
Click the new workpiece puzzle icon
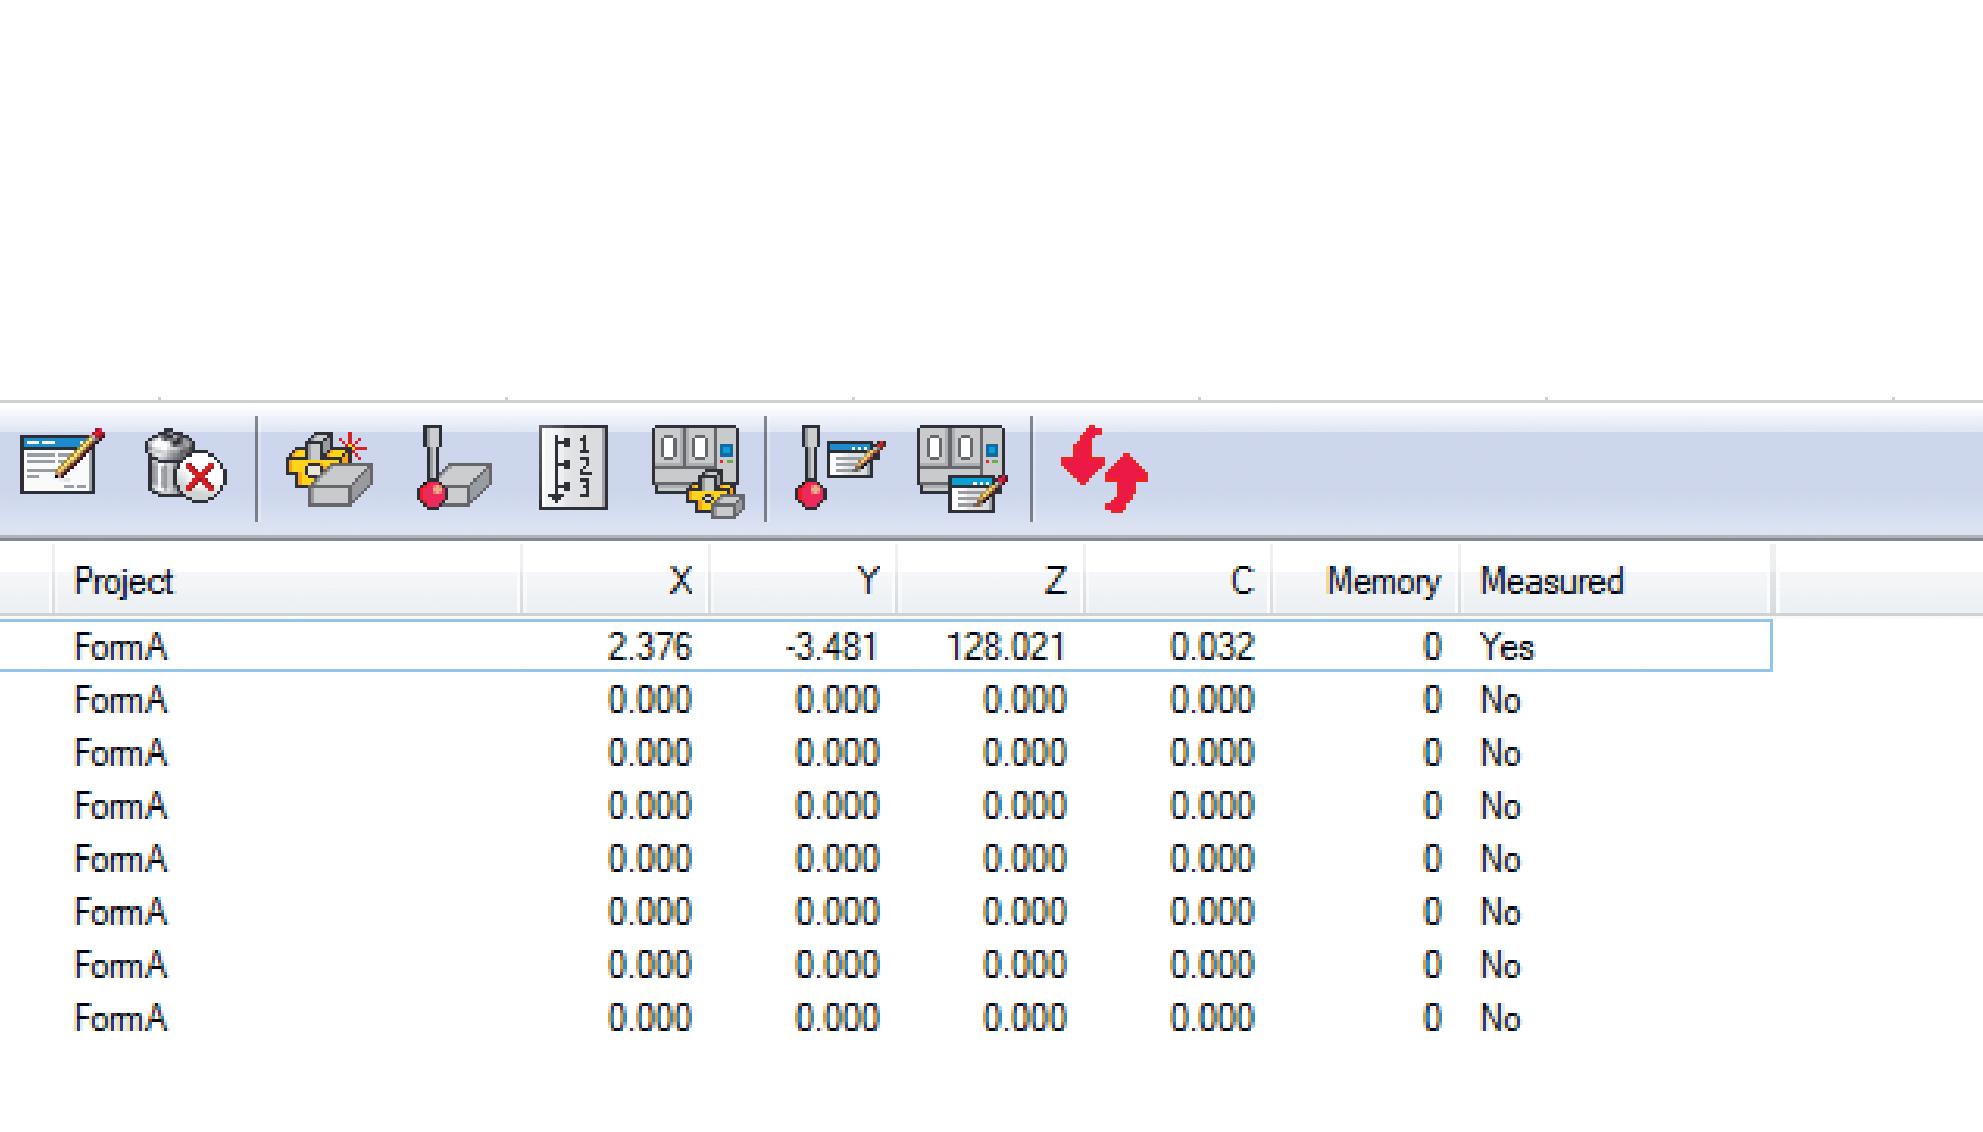pyautogui.click(x=329, y=469)
